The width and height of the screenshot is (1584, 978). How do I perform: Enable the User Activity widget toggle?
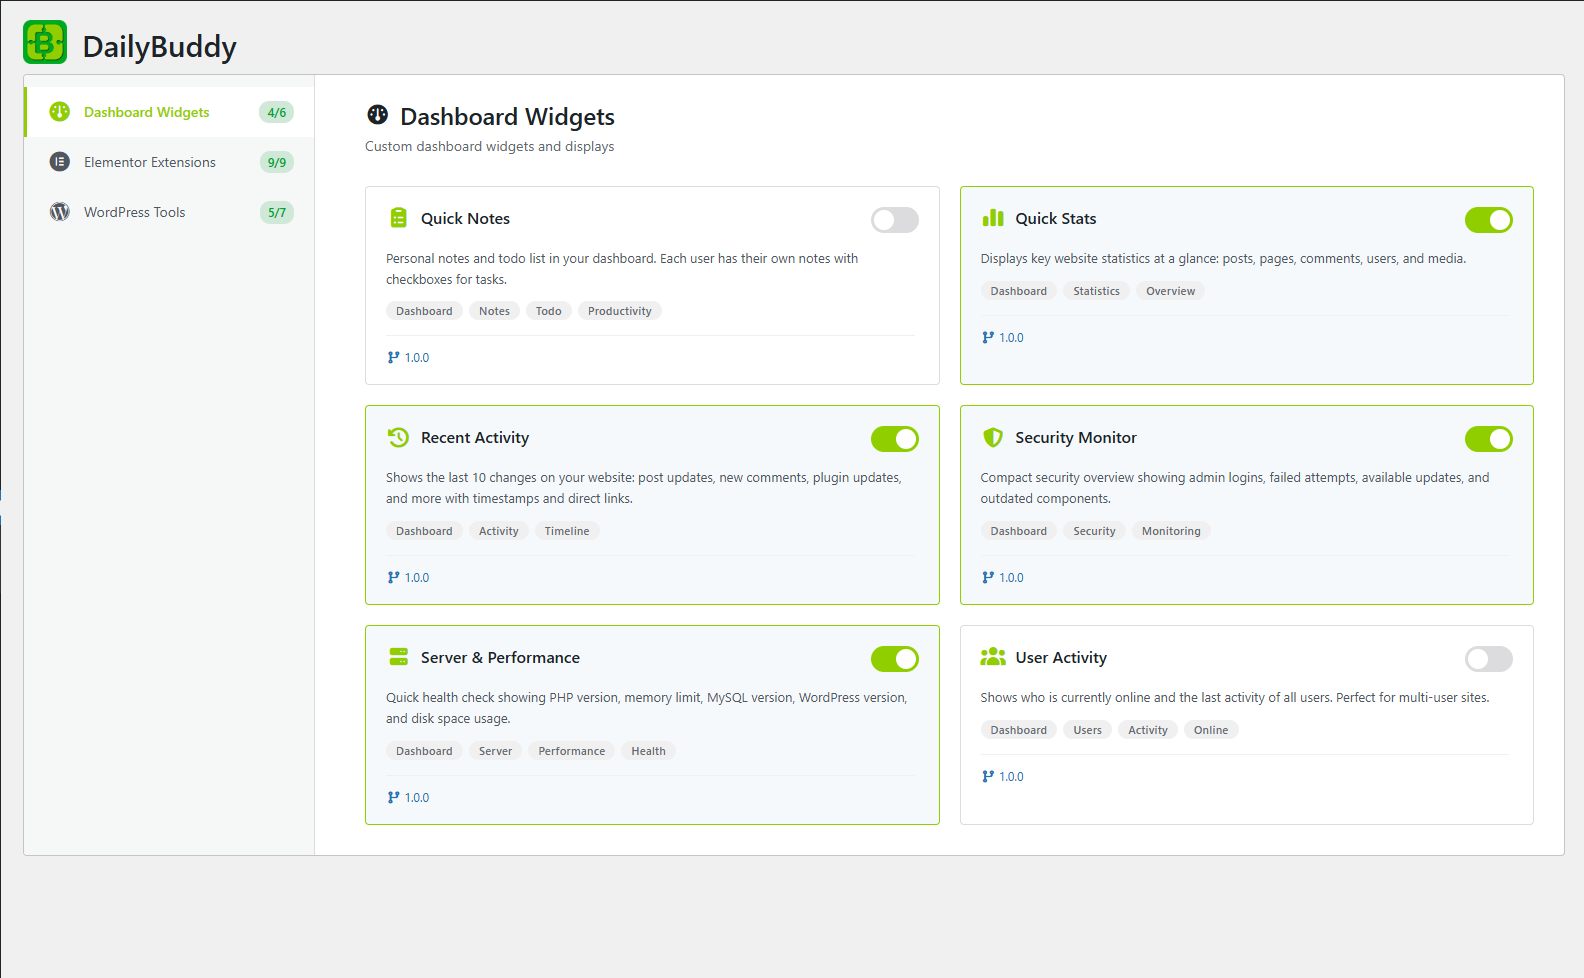(x=1488, y=659)
